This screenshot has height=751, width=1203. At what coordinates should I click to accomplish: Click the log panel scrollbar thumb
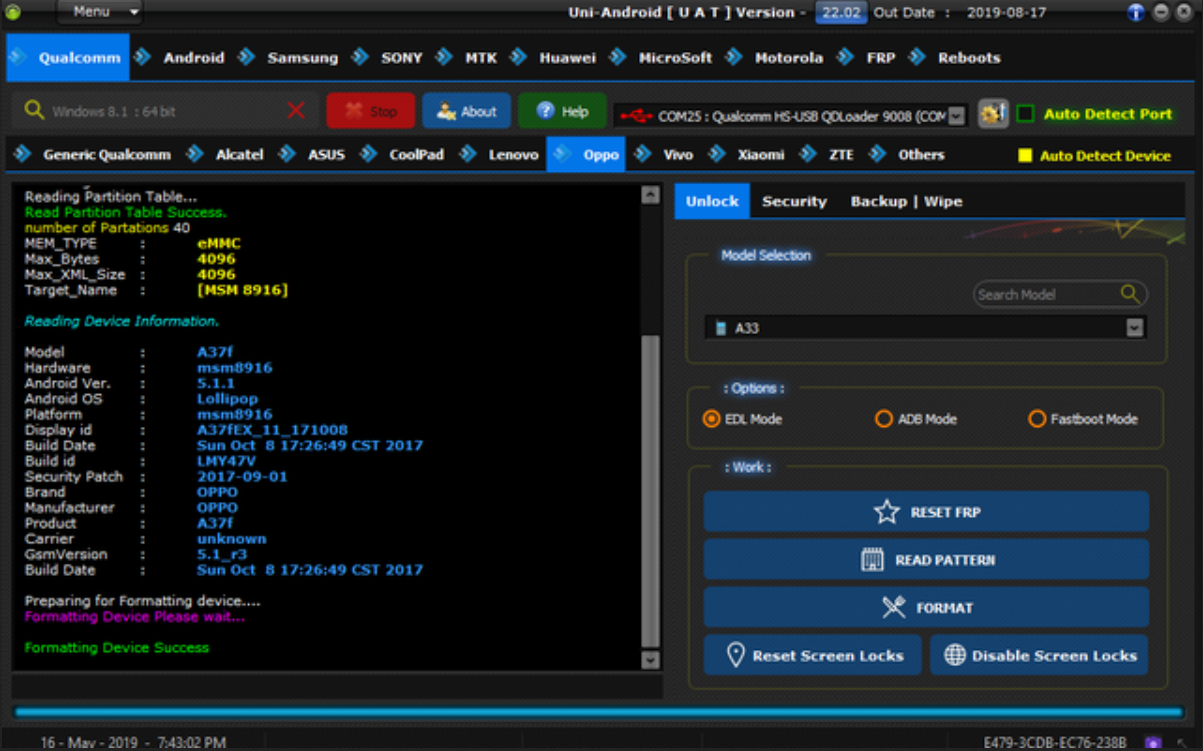coord(650,491)
